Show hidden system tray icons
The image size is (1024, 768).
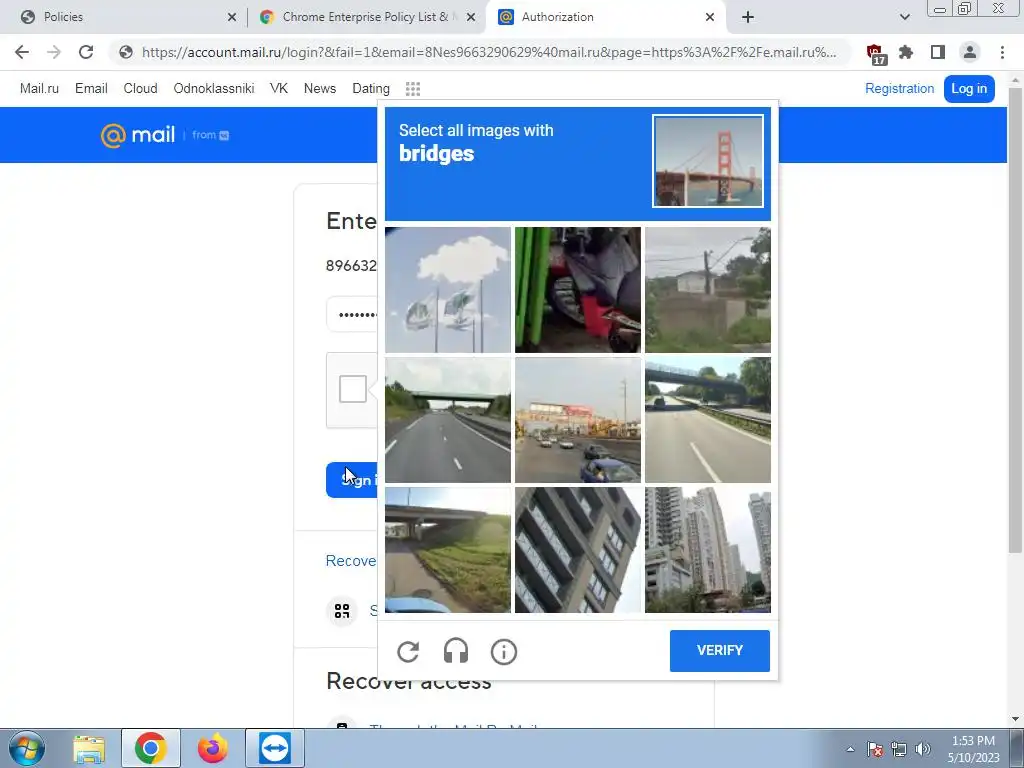[x=850, y=749]
